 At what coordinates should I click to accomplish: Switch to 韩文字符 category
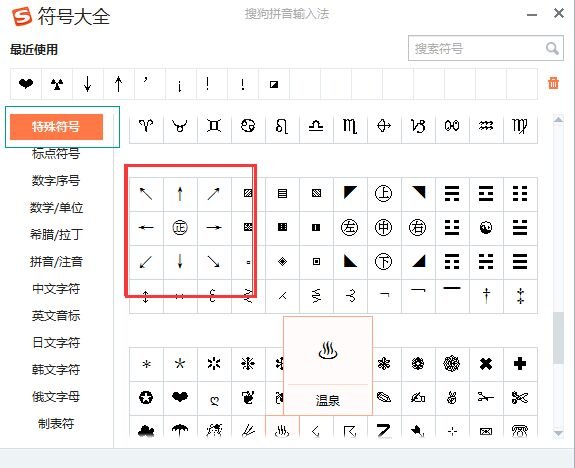[56, 369]
